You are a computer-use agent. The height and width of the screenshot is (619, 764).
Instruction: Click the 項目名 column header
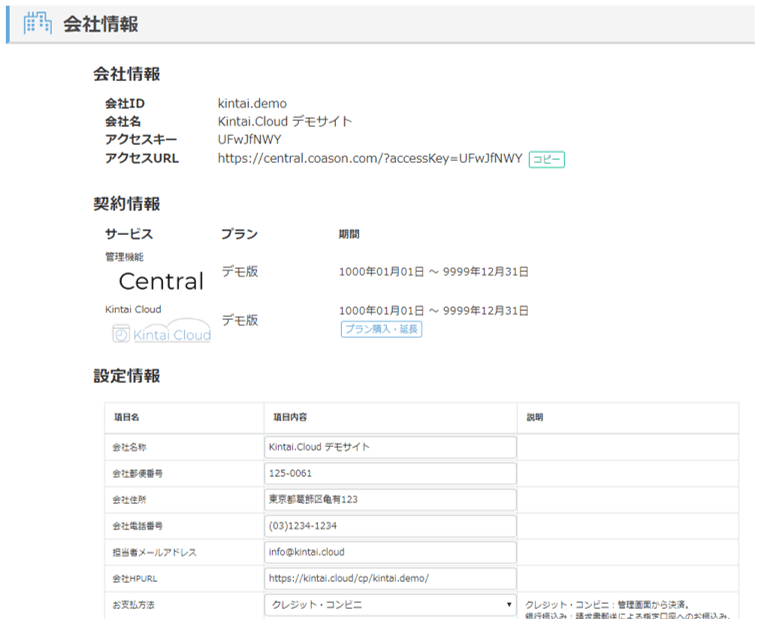click(128, 417)
